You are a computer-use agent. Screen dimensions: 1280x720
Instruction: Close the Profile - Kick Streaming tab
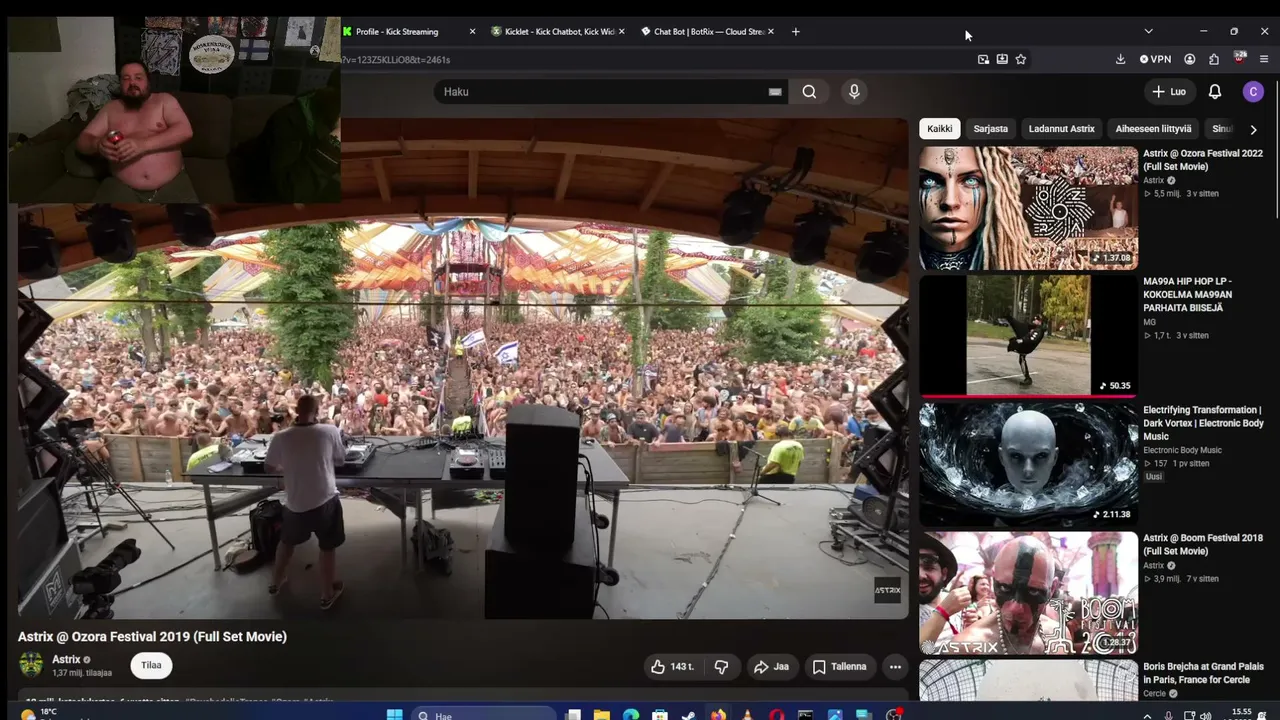point(472,32)
